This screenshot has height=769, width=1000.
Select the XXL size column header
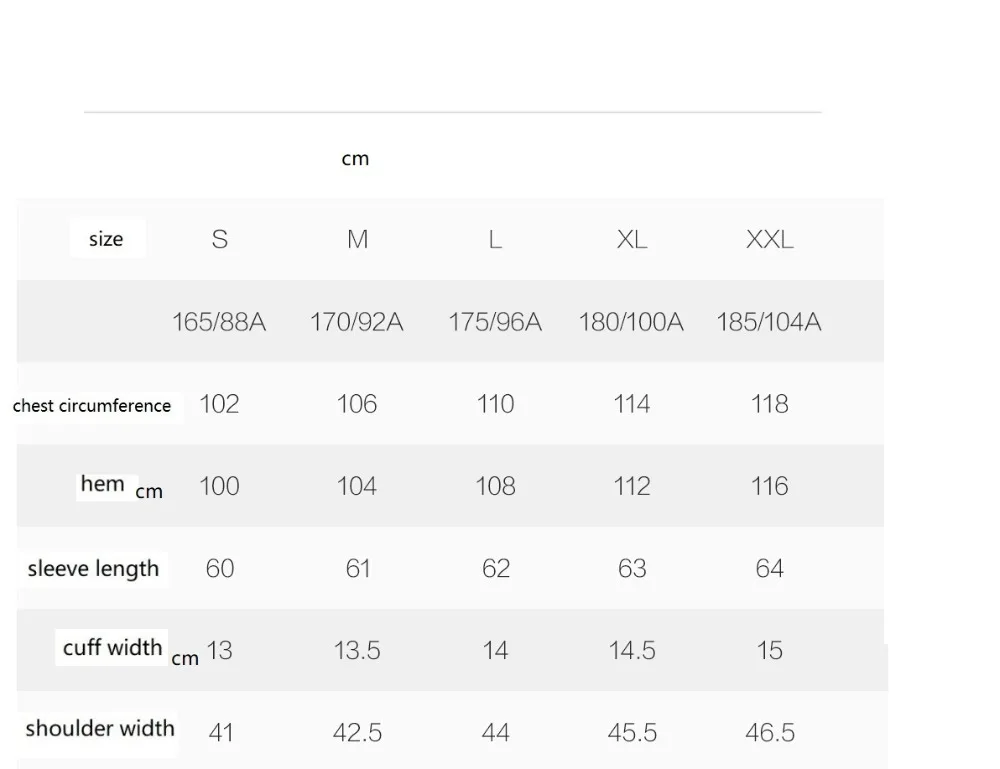point(770,240)
